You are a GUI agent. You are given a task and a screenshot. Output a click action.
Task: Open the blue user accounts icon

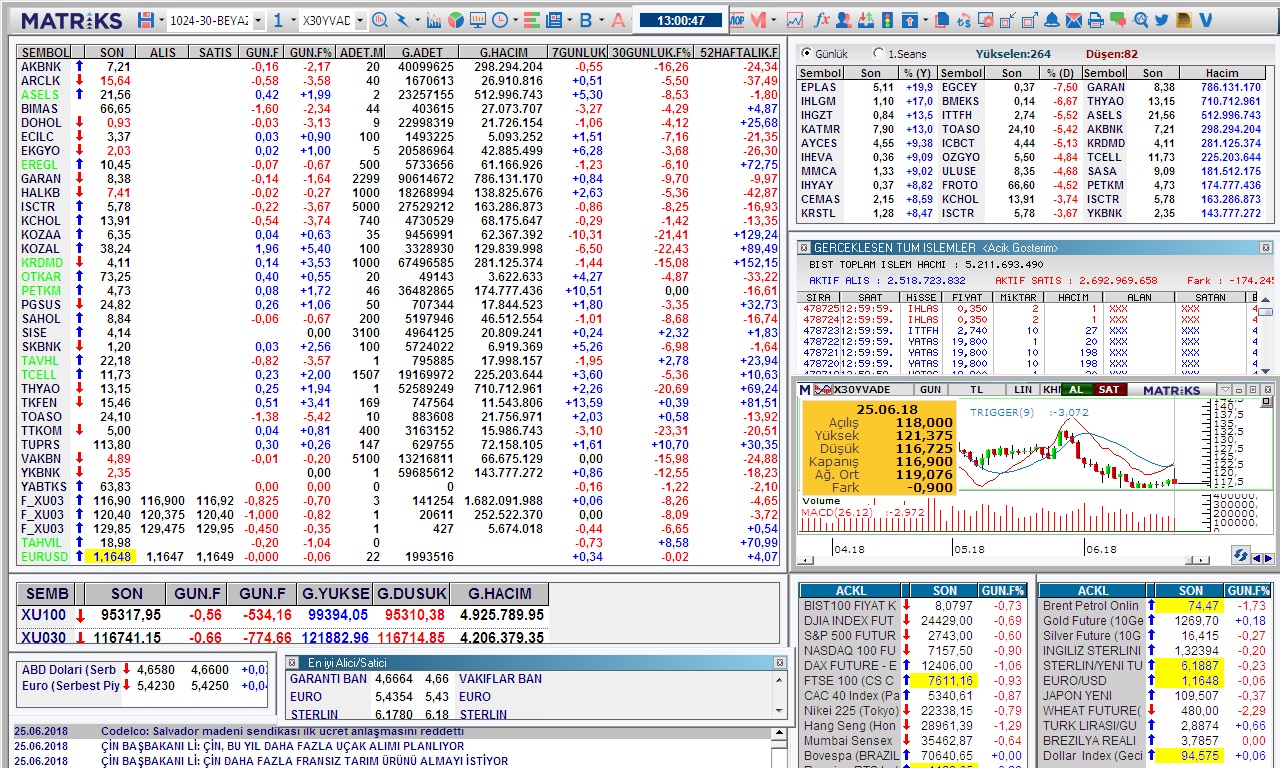coord(844,20)
